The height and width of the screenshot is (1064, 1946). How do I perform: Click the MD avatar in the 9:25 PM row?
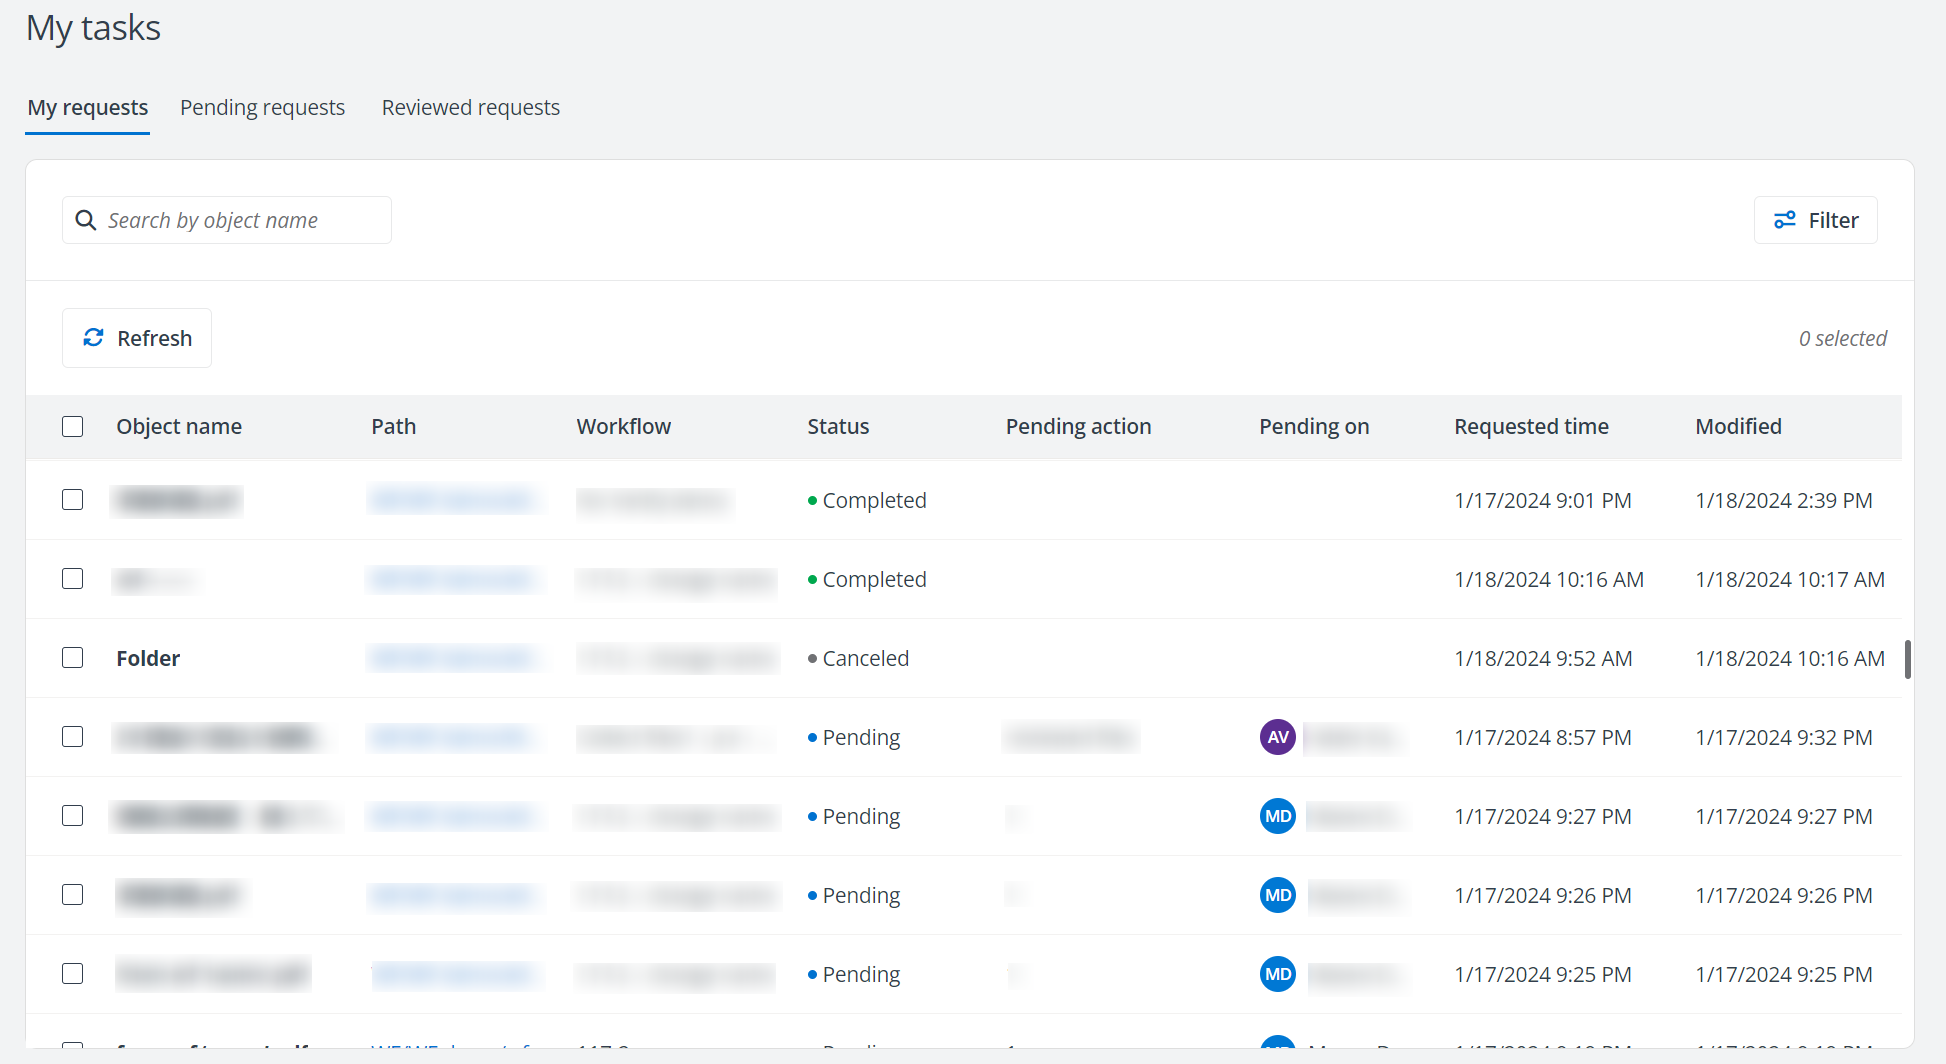click(x=1277, y=974)
